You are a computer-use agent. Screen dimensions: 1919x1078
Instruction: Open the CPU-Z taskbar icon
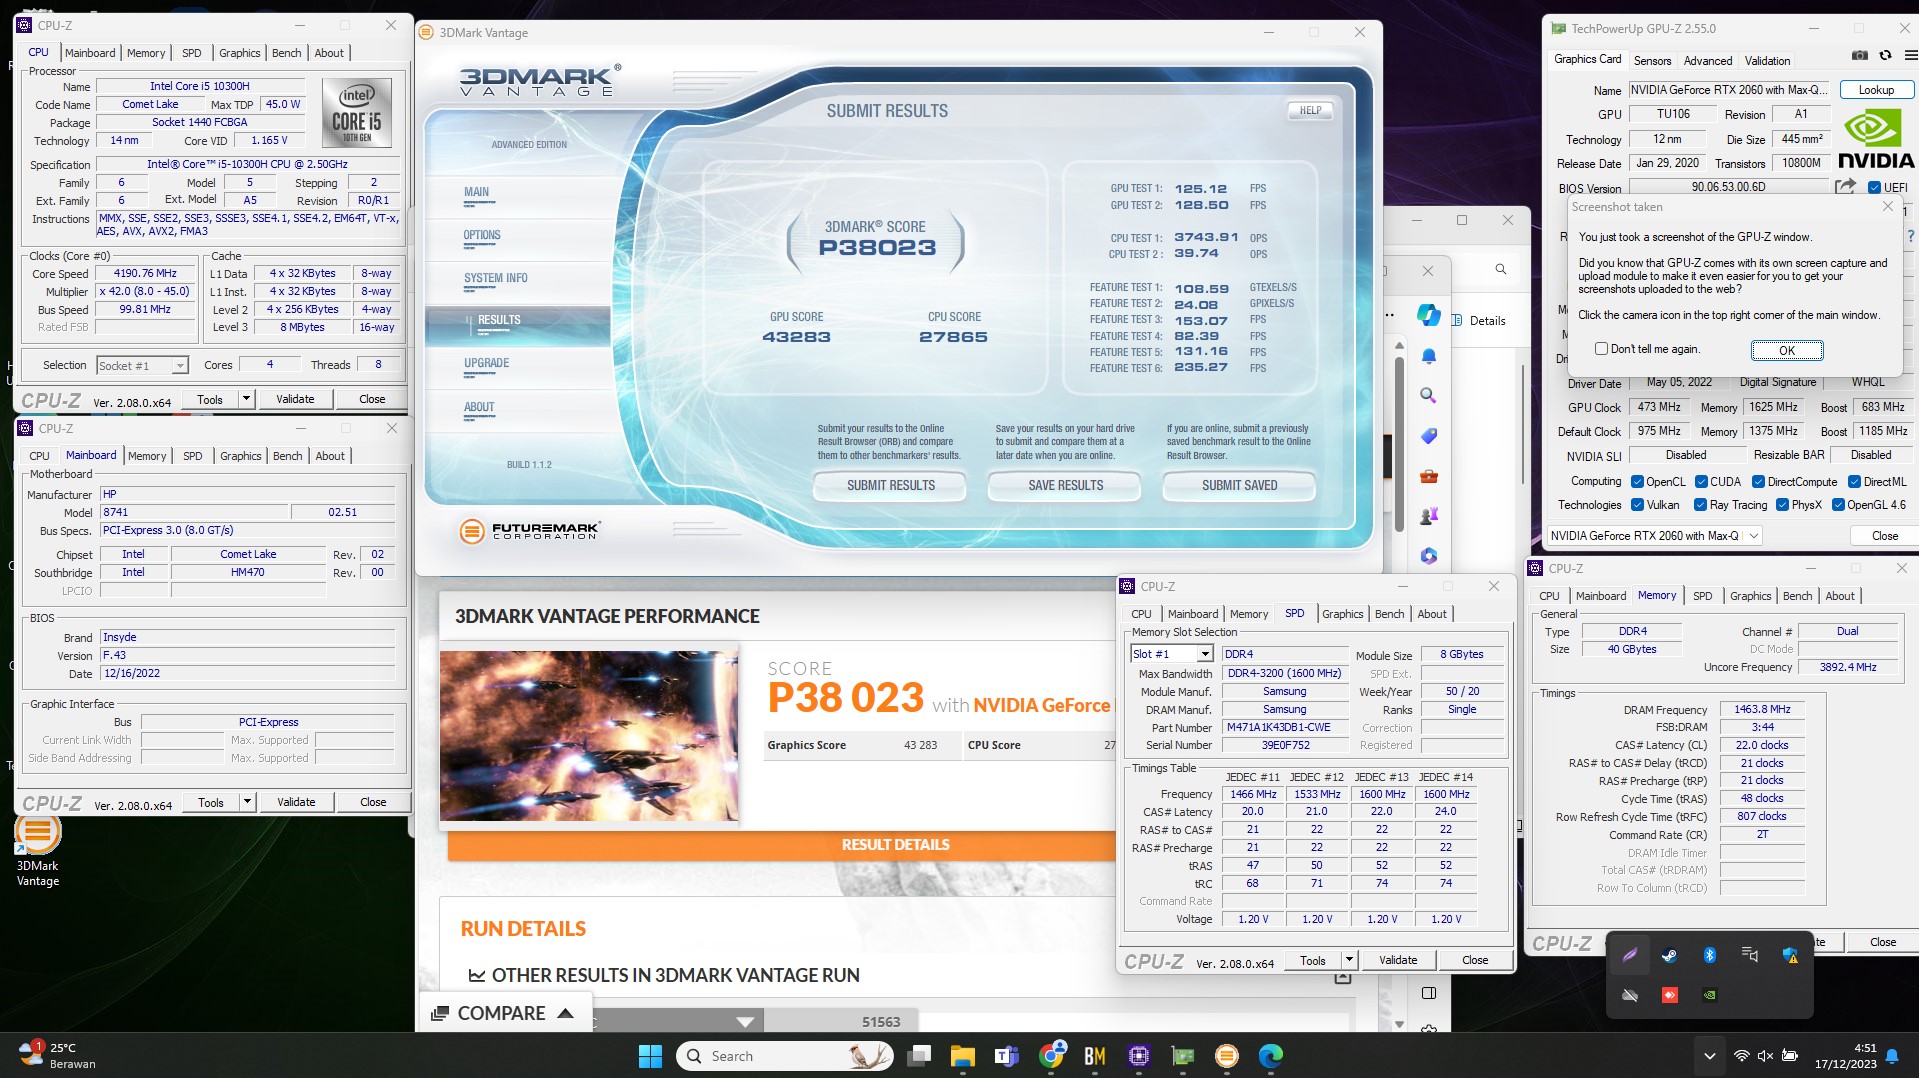[x=1138, y=1055]
